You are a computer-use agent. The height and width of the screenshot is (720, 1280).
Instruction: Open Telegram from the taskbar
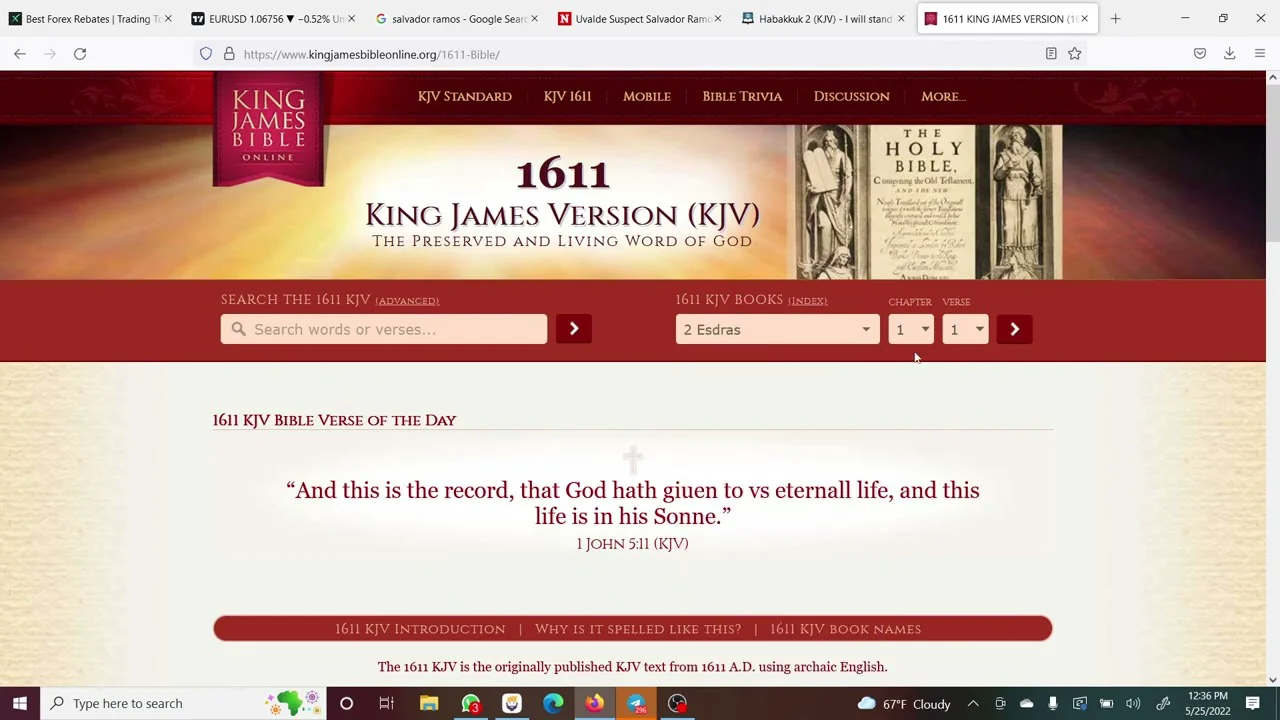pyautogui.click(x=636, y=703)
